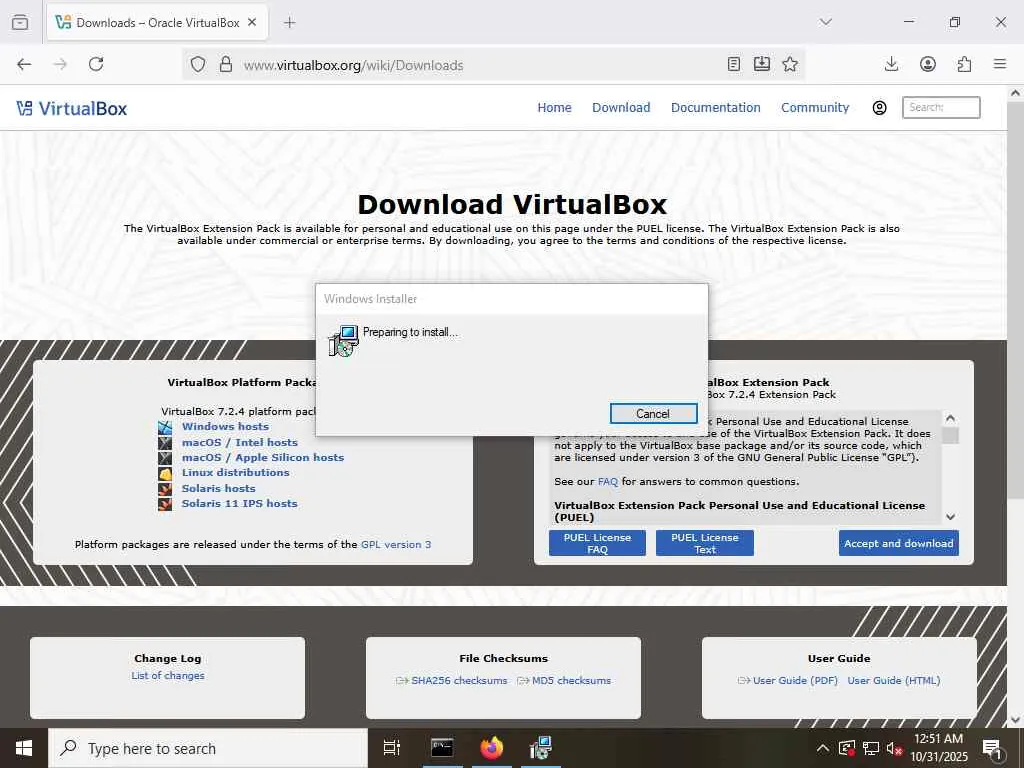
Task: Open Task View on the taskbar
Action: click(x=391, y=748)
